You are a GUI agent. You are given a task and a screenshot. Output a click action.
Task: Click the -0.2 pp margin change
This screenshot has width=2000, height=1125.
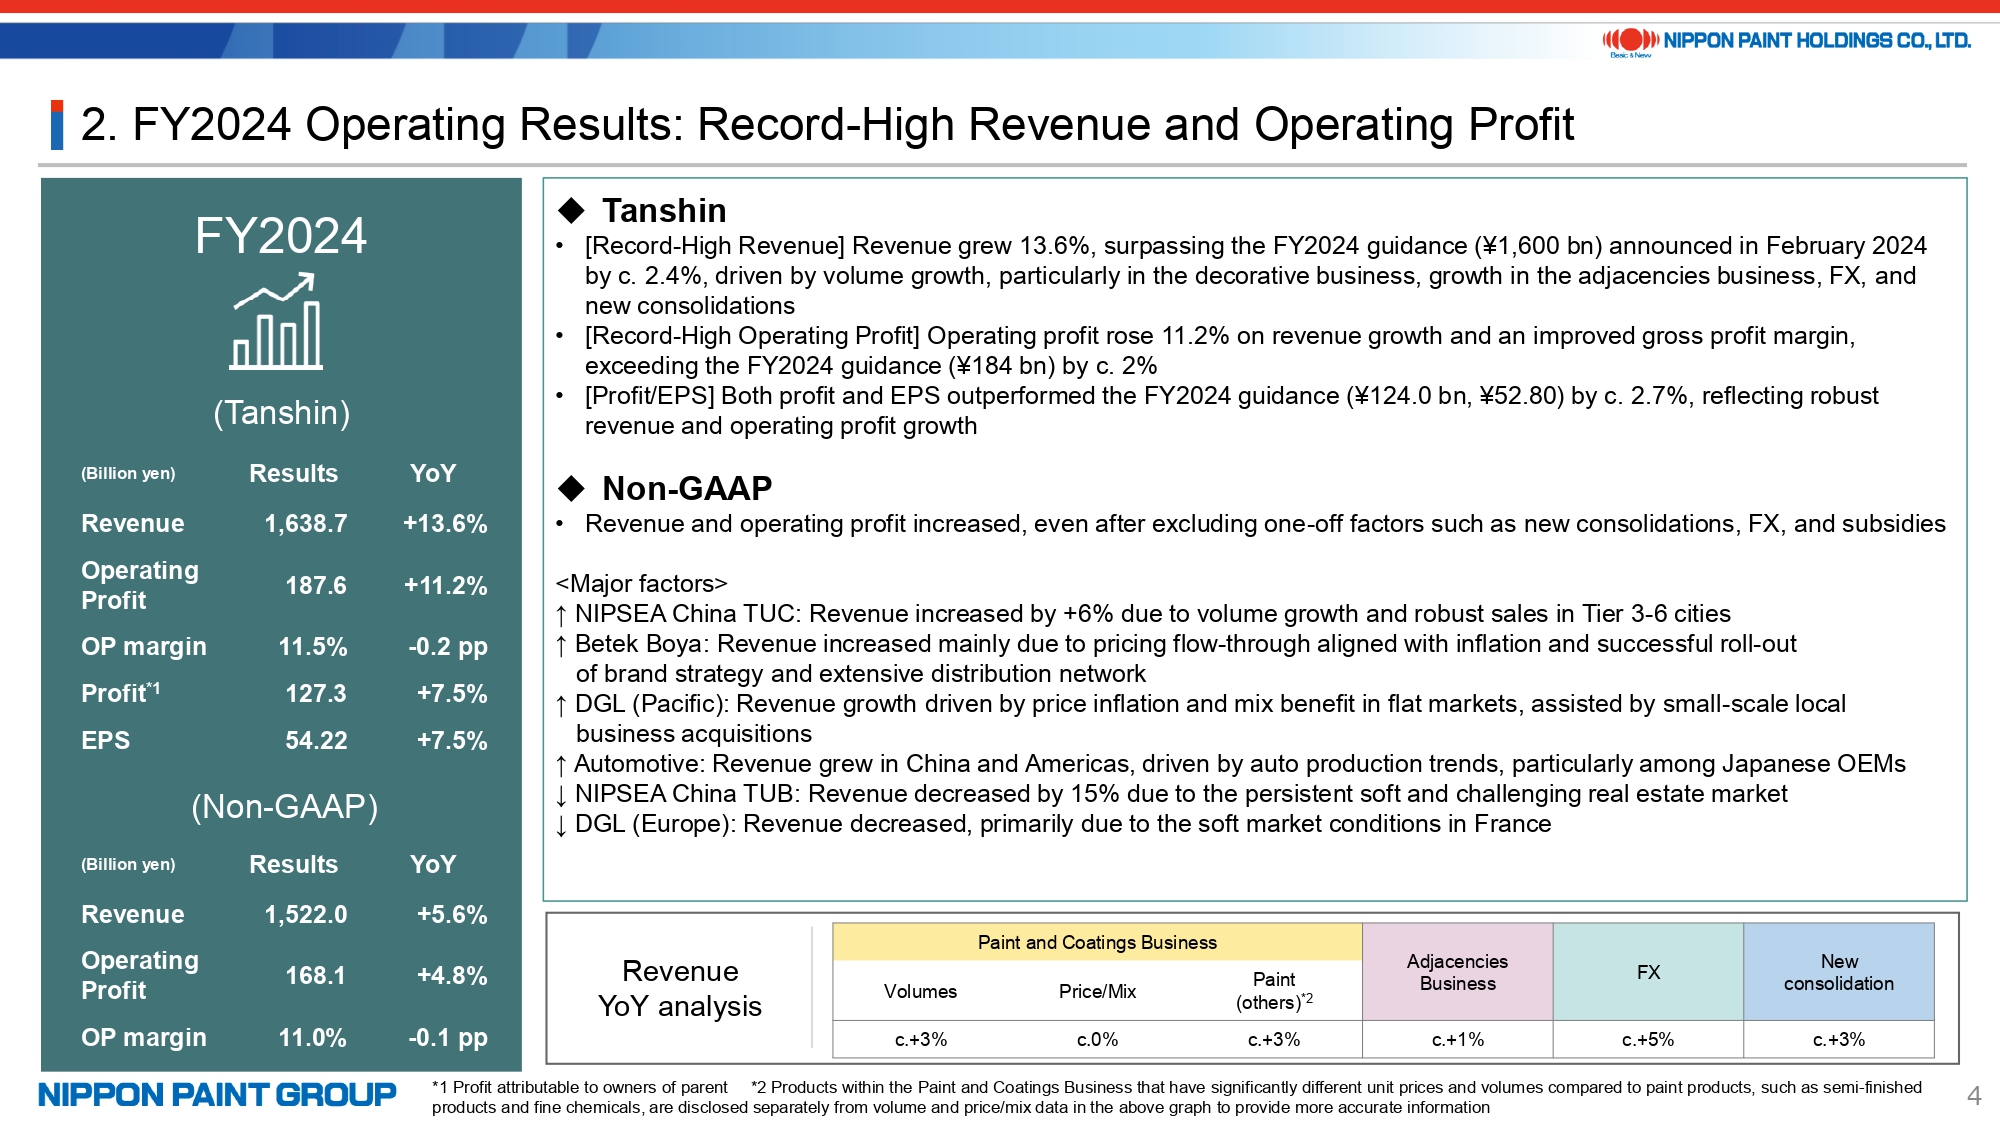pos(448,647)
